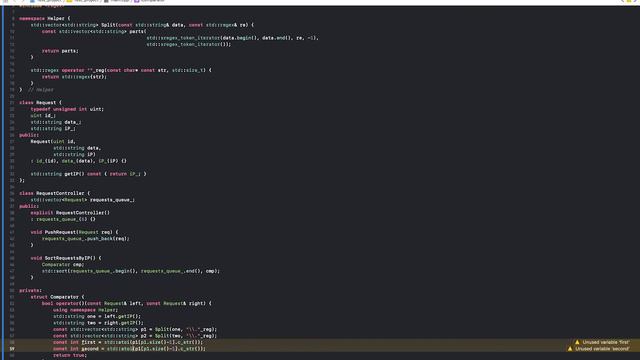
Task: Click the getIP() const method line
Action: point(88,174)
